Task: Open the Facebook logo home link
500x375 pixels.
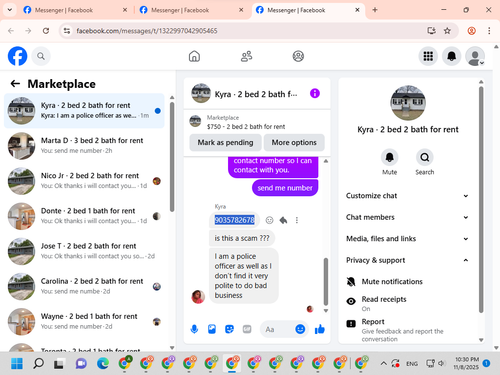Action: point(17,56)
